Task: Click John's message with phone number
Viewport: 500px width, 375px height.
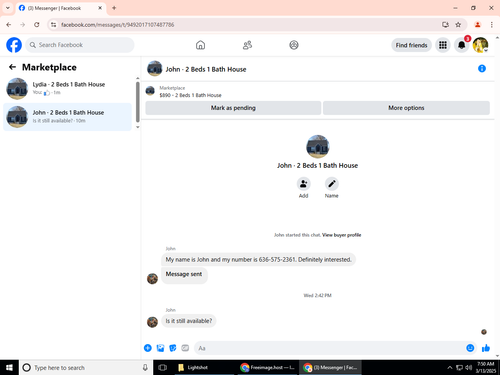Action: pyautogui.click(x=258, y=260)
